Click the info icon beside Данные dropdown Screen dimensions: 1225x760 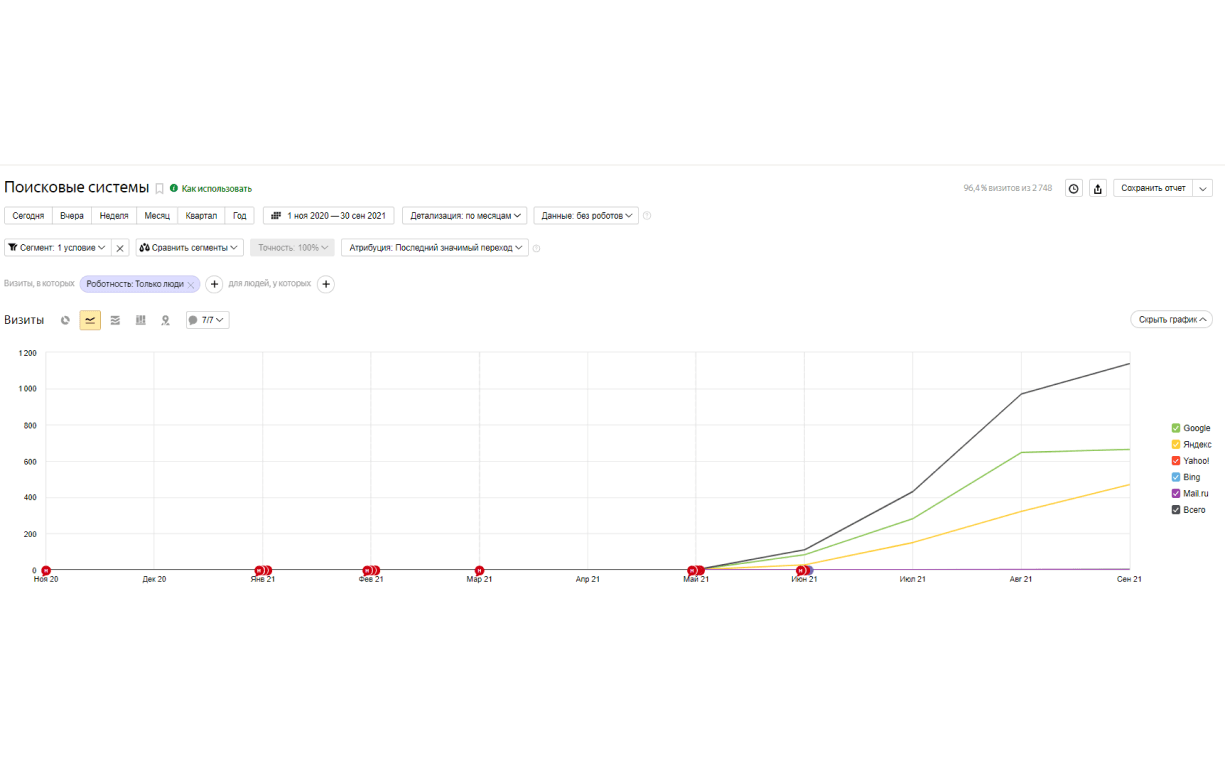click(647, 216)
